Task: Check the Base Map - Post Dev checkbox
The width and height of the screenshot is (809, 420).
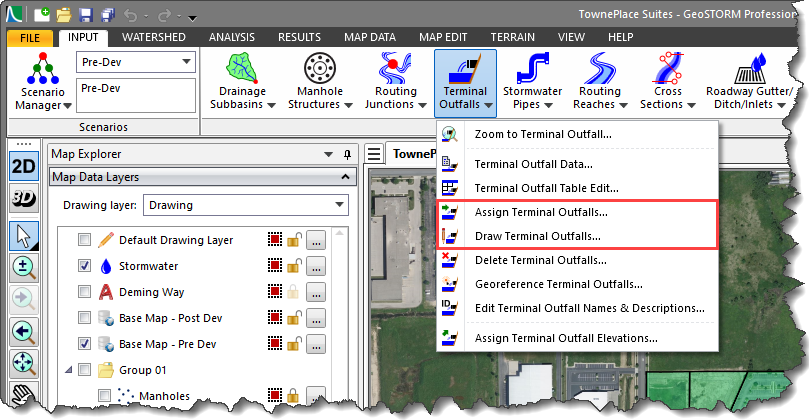Action: (84, 317)
